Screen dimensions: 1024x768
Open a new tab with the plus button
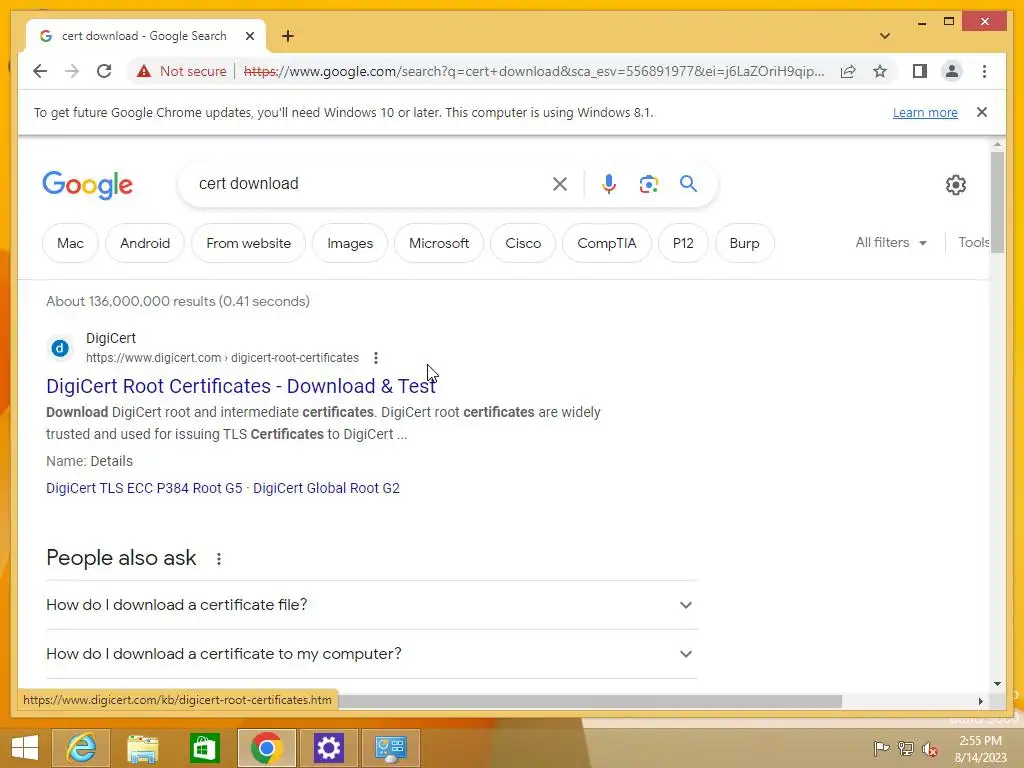tap(288, 36)
